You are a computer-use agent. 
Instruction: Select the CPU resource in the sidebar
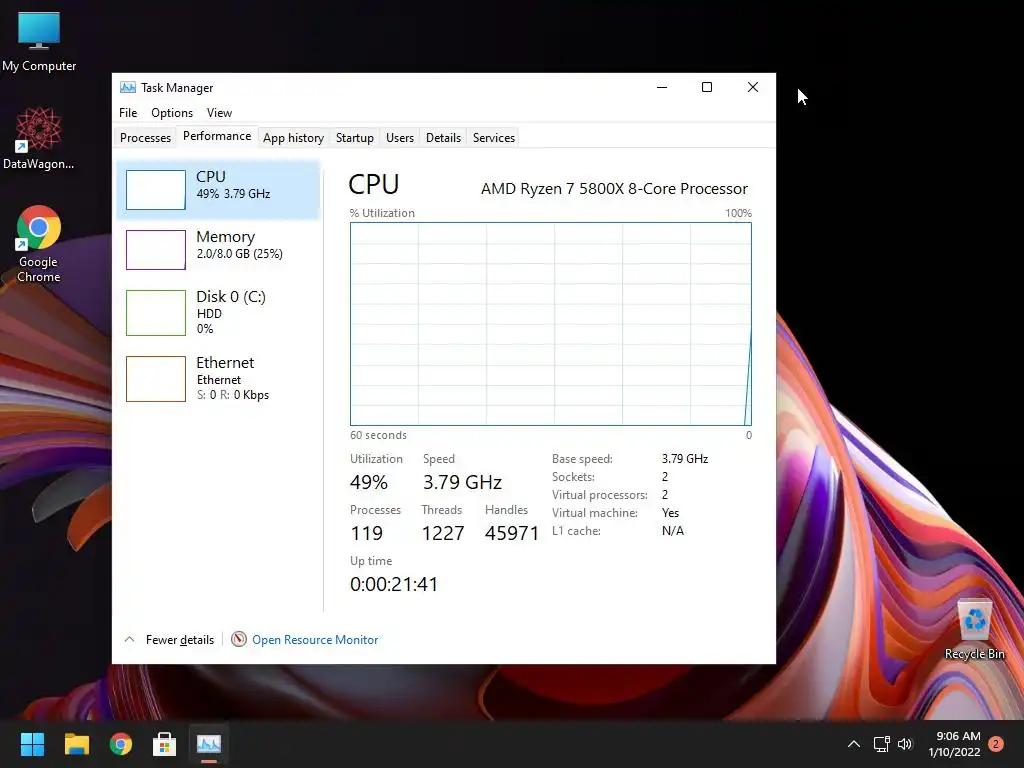(218, 189)
